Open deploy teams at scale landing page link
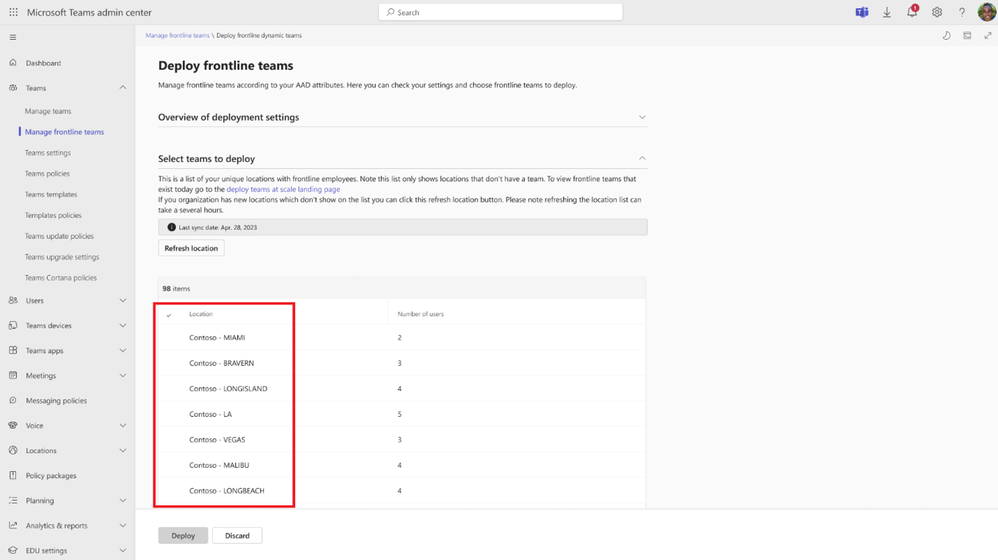This screenshot has width=998, height=560. coord(283,189)
